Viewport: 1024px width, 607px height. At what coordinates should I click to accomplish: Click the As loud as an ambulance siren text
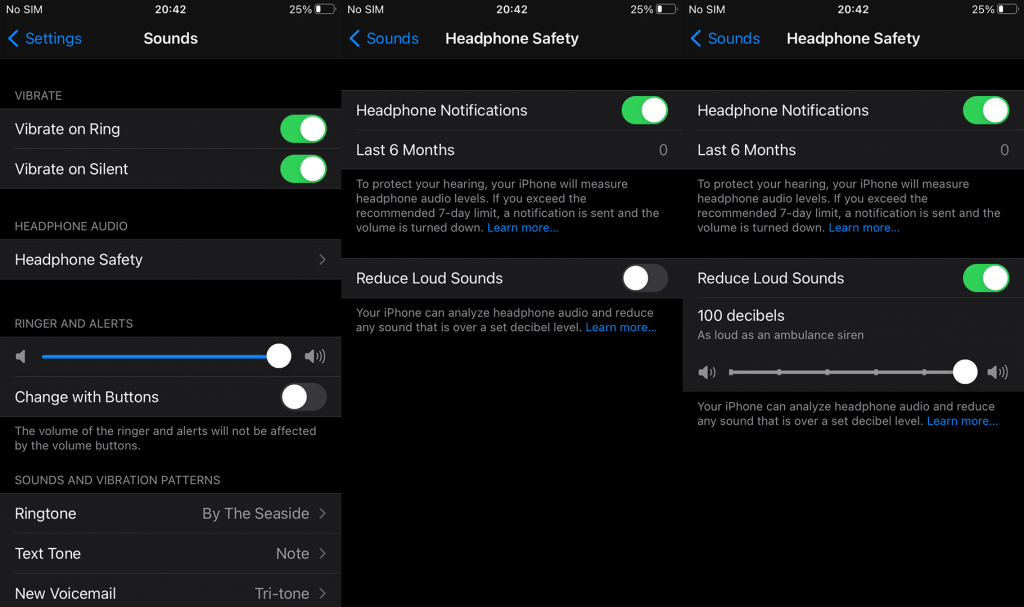point(780,335)
